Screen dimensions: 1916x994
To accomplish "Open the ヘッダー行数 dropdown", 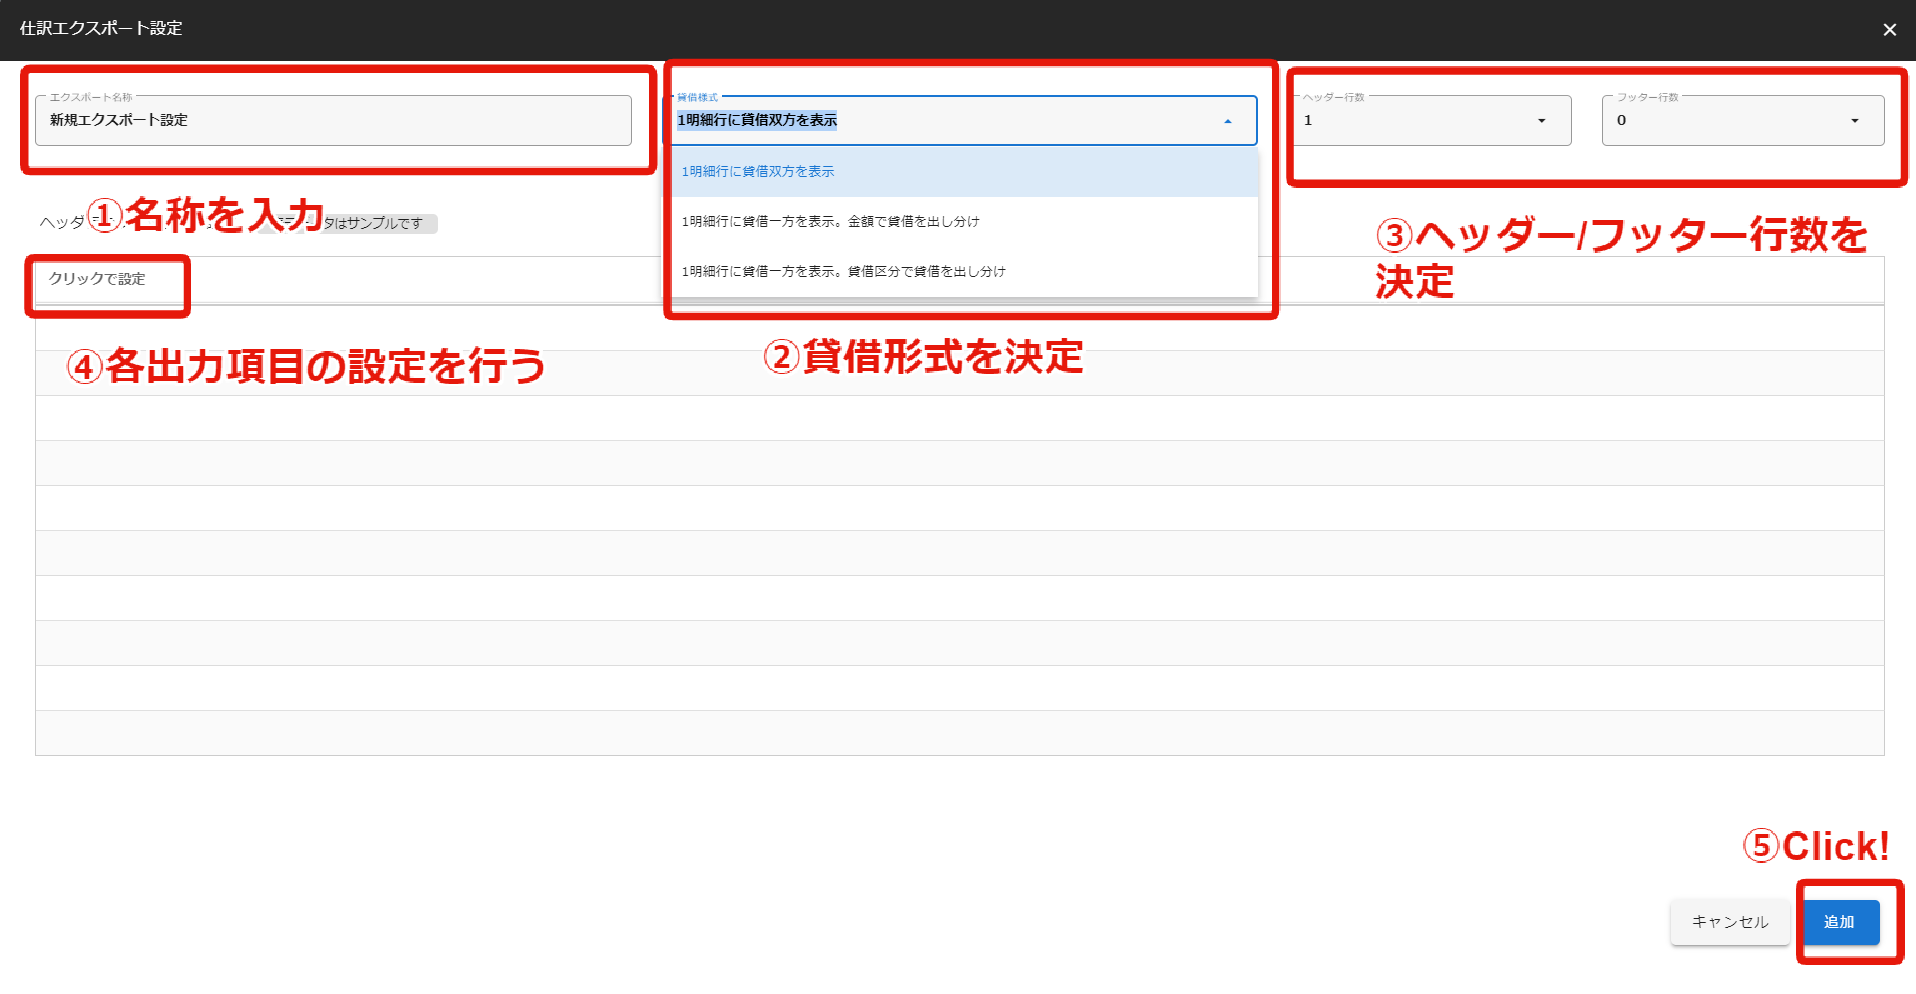I will [x=1431, y=121].
